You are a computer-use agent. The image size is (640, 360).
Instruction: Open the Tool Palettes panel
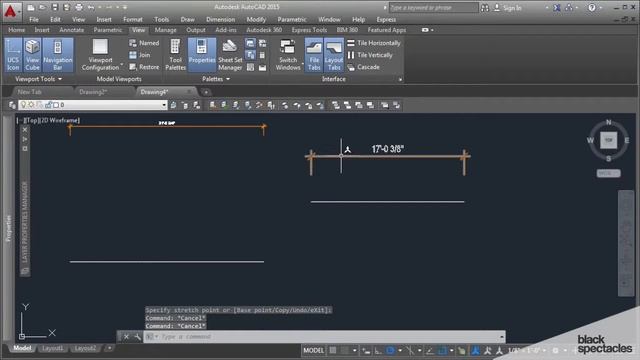click(x=176, y=55)
